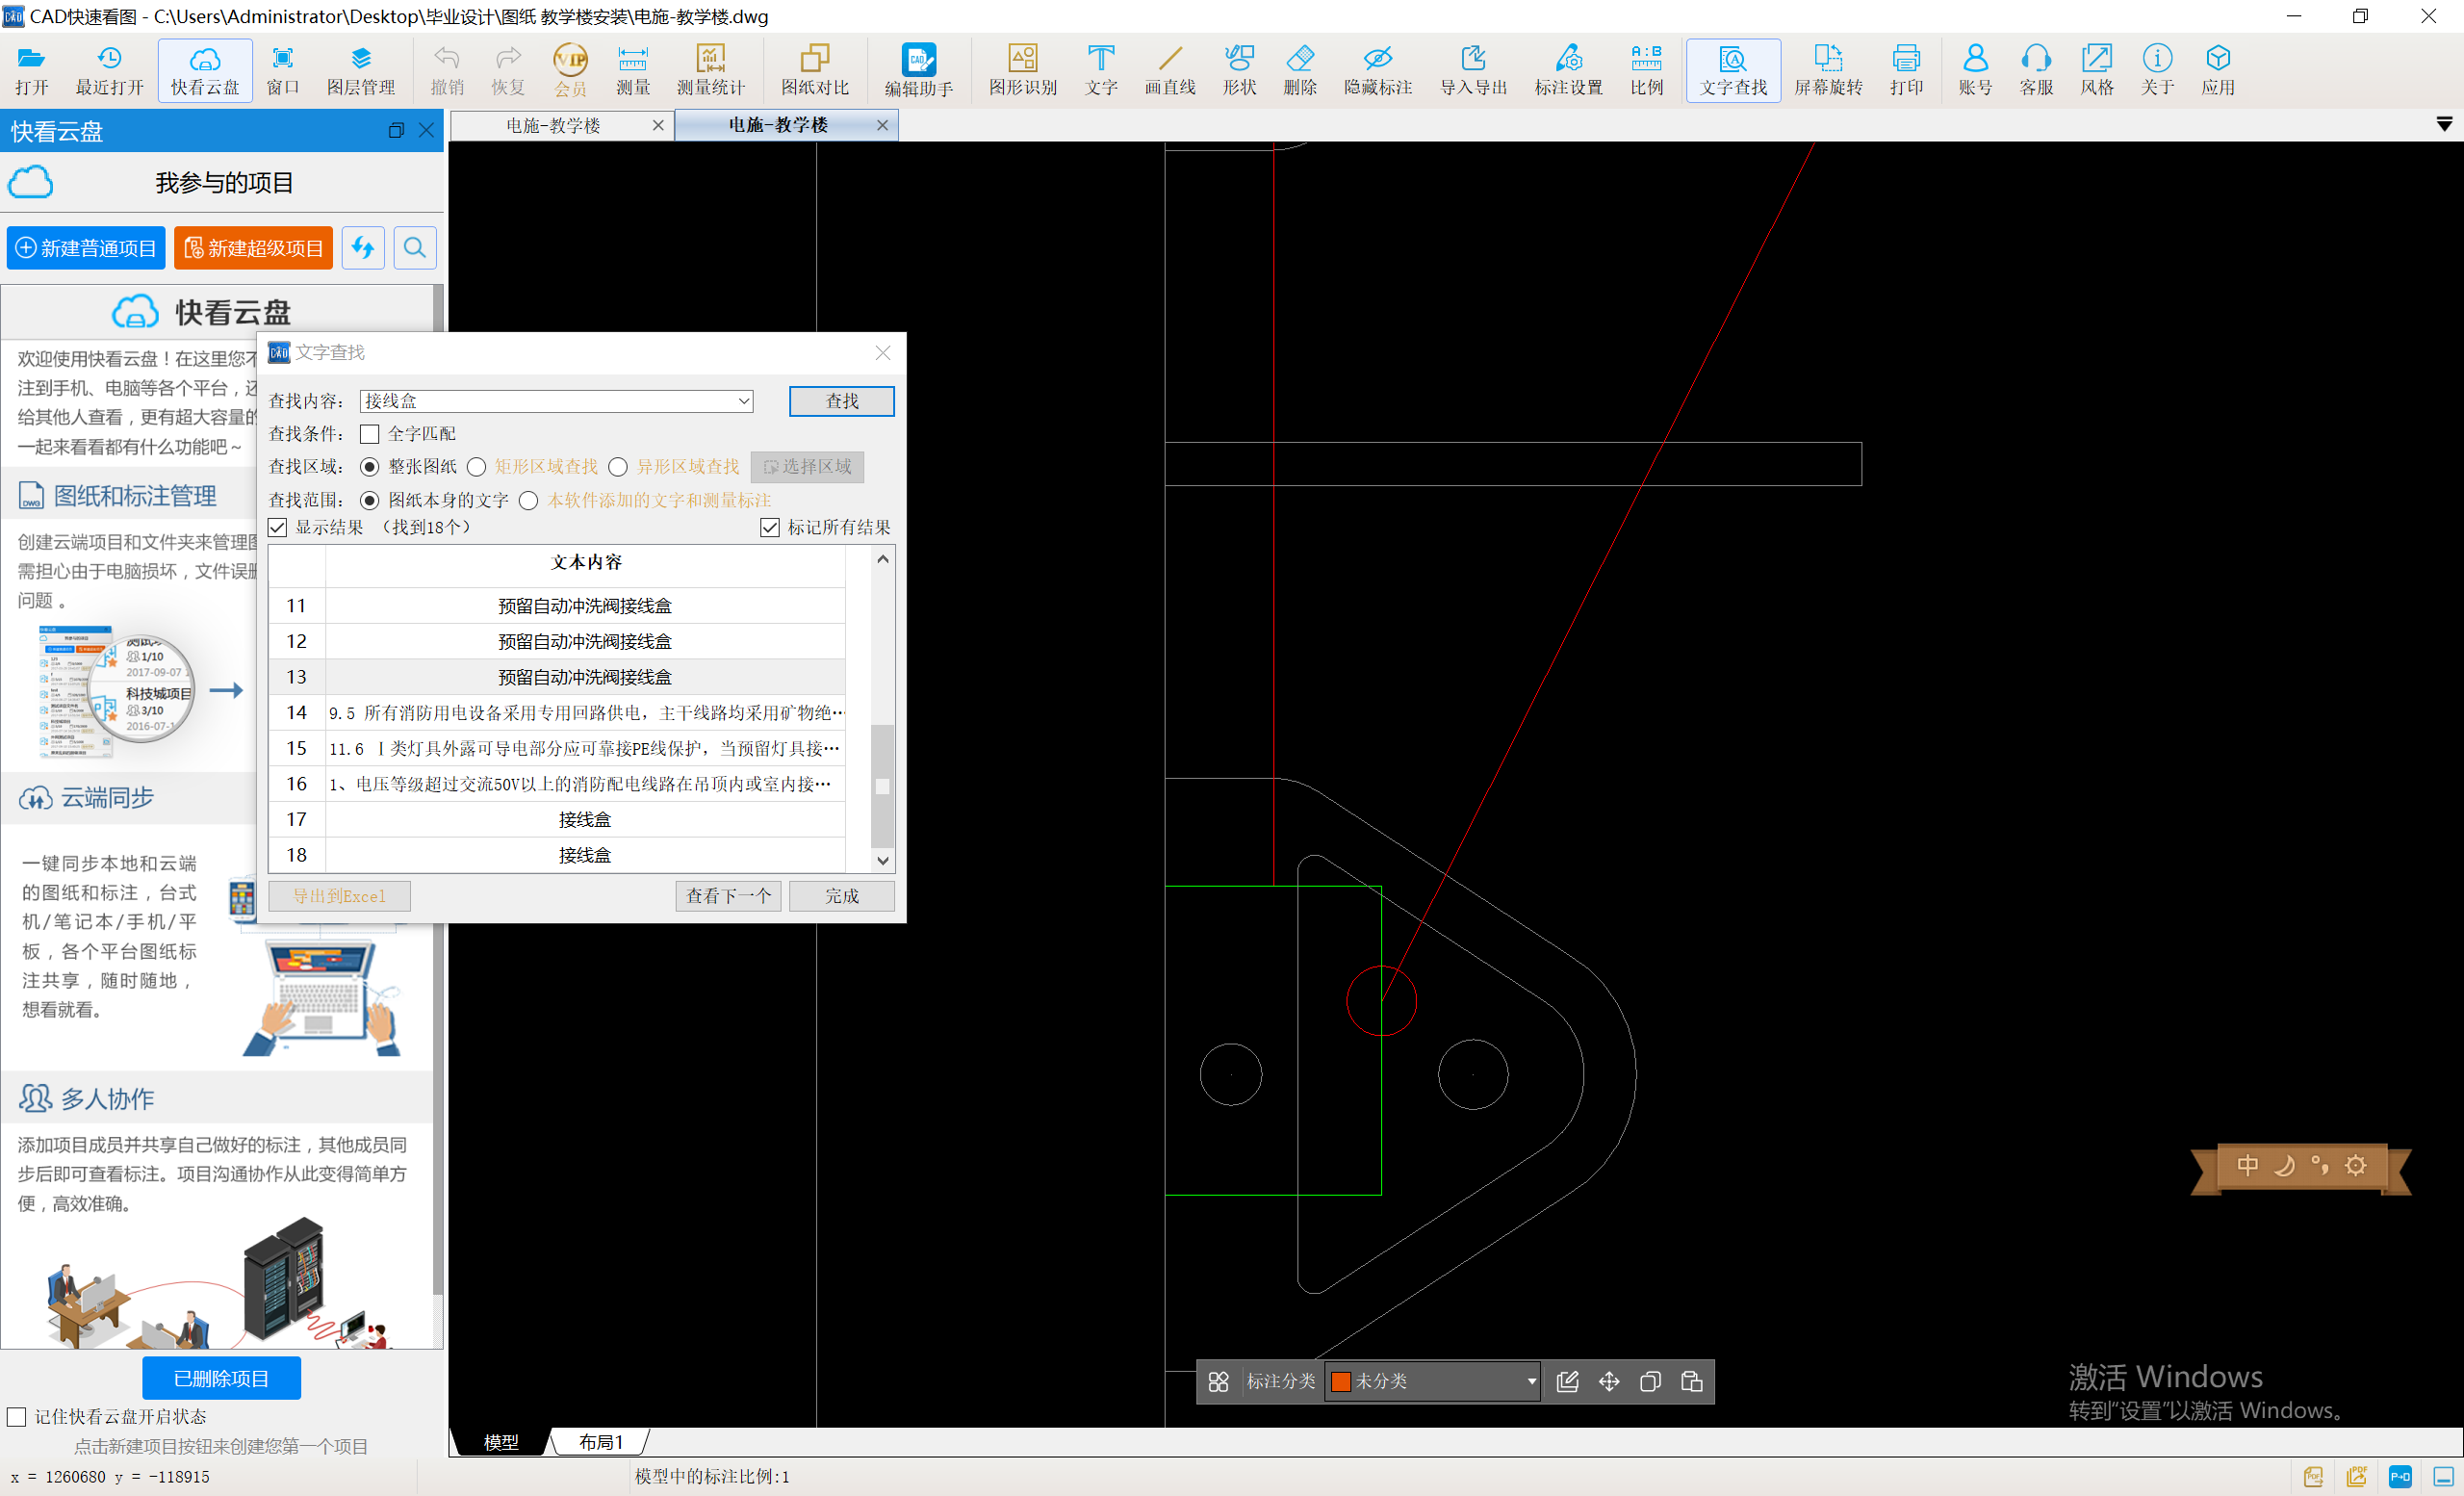Switch to the 模型 model tab

tap(501, 1441)
